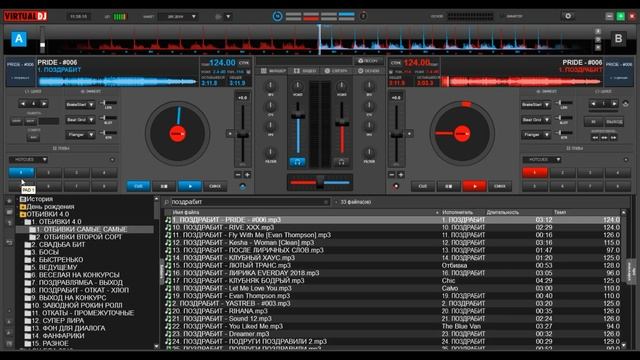Click the CUE button on deck A

click(x=138, y=186)
